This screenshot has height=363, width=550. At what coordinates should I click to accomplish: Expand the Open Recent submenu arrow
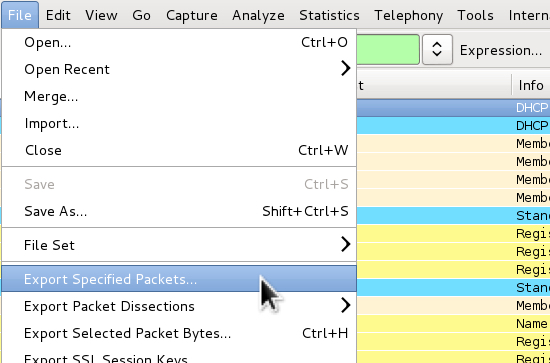point(346,69)
